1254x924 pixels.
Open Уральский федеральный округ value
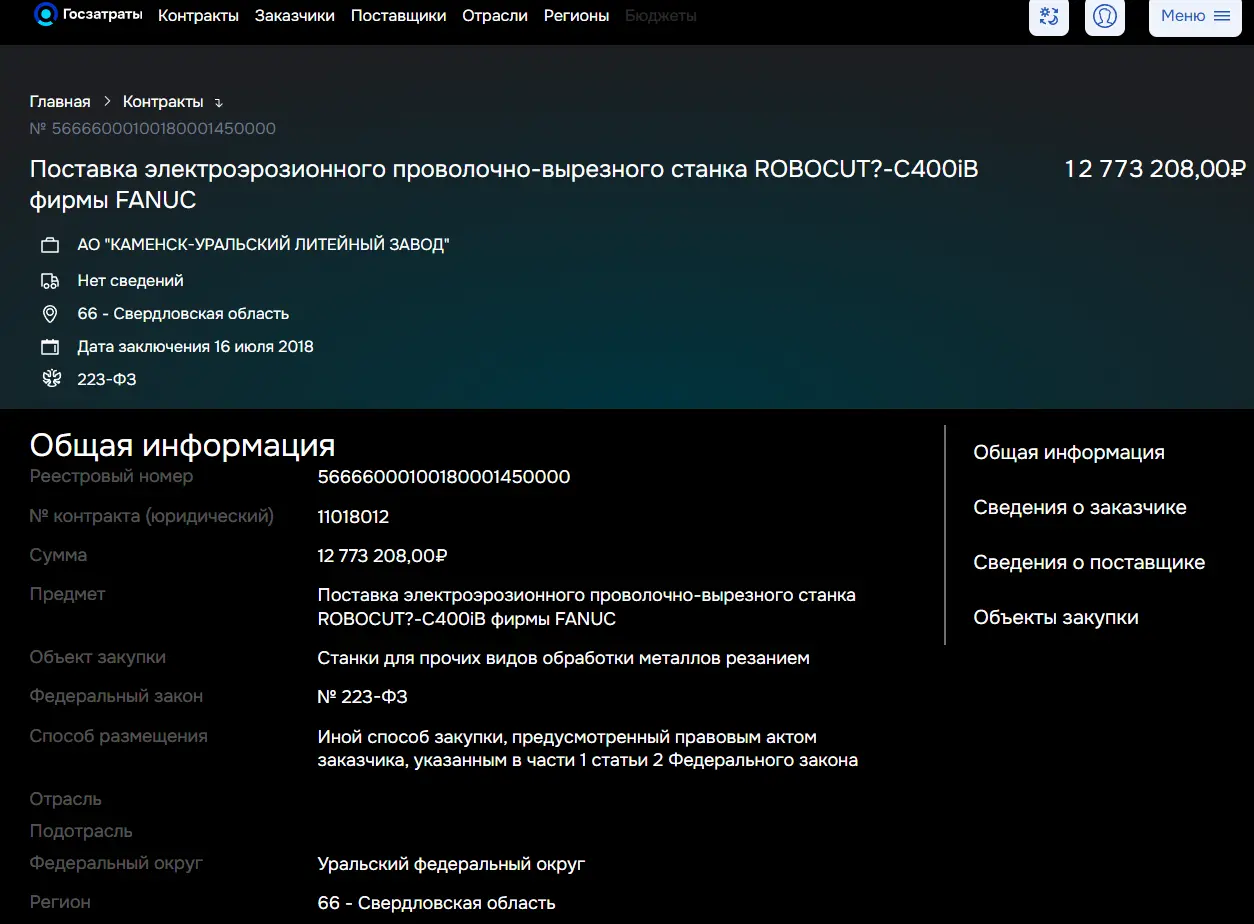[x=451, y=864]
